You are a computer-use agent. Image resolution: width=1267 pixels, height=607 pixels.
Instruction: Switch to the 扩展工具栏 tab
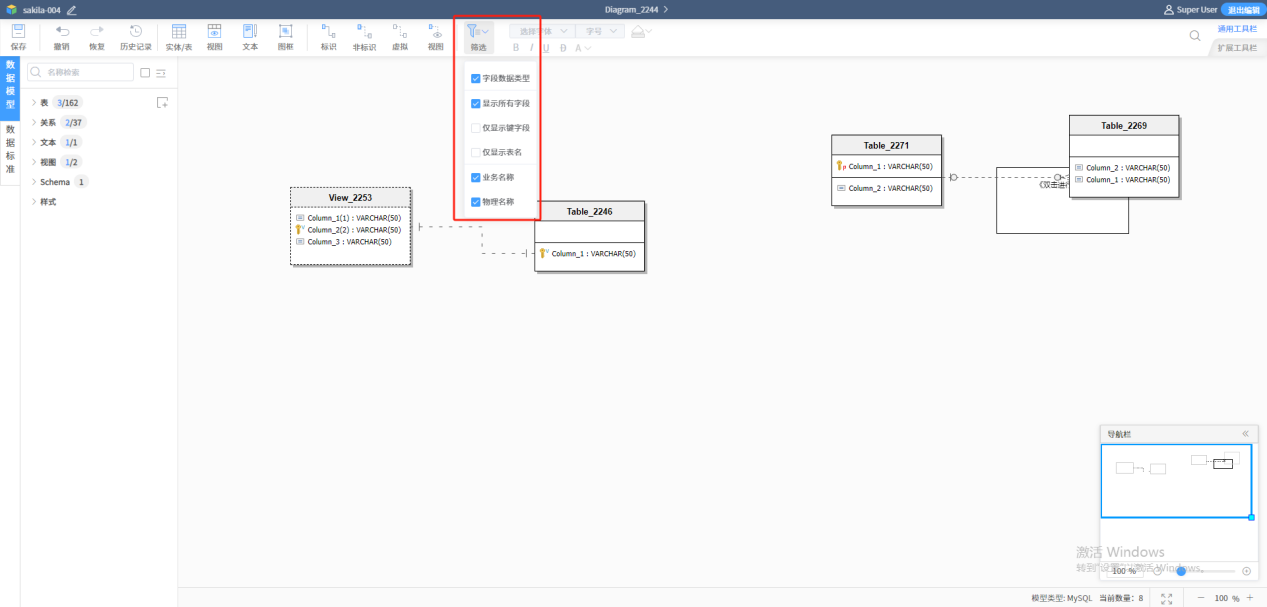[1237, 47]
